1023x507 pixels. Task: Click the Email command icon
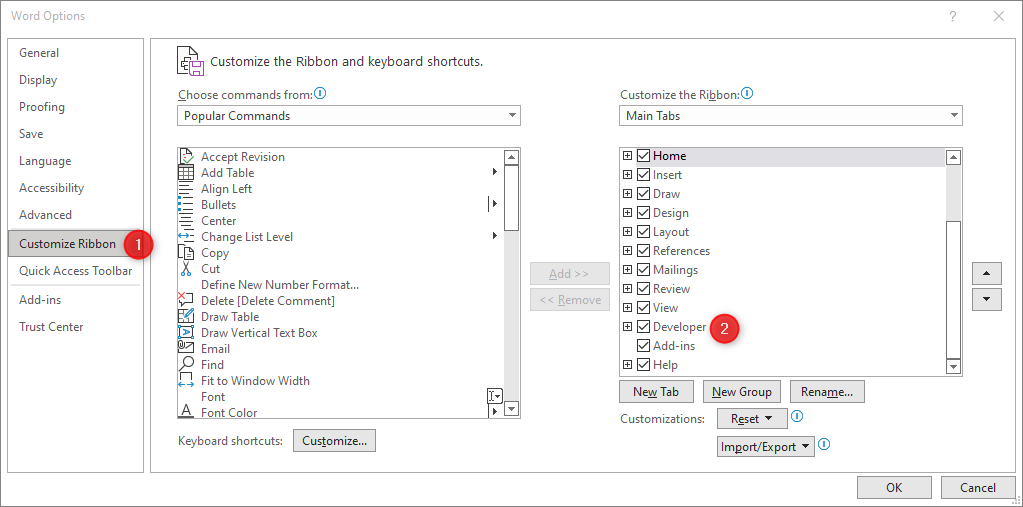[x=186, y=348]
